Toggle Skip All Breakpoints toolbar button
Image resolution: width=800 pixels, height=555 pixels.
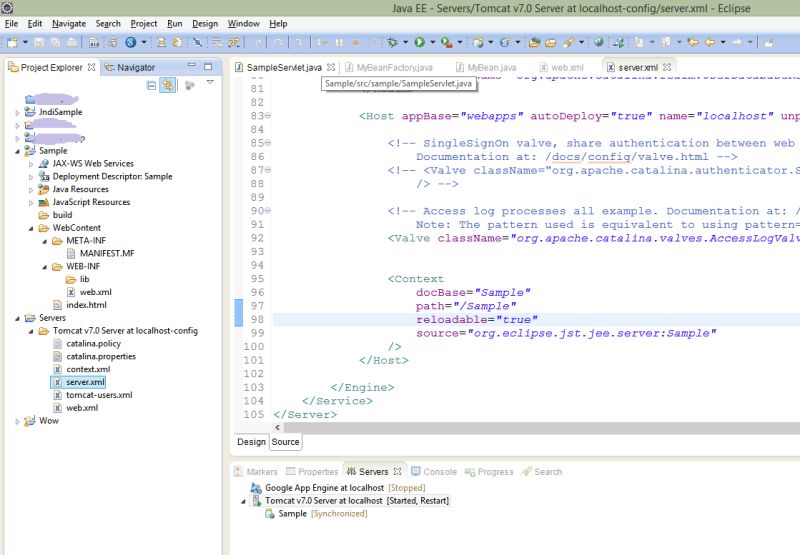tap(197, 42)
